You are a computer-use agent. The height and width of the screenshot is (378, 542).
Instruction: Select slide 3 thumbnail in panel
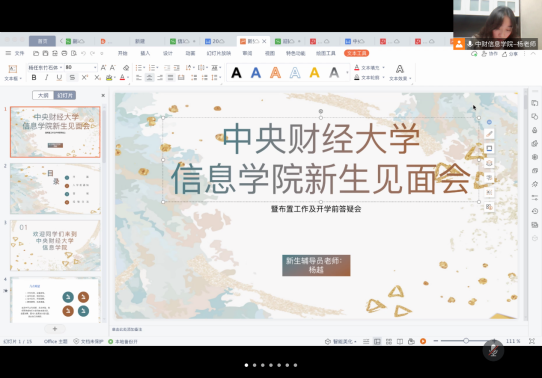55,245
